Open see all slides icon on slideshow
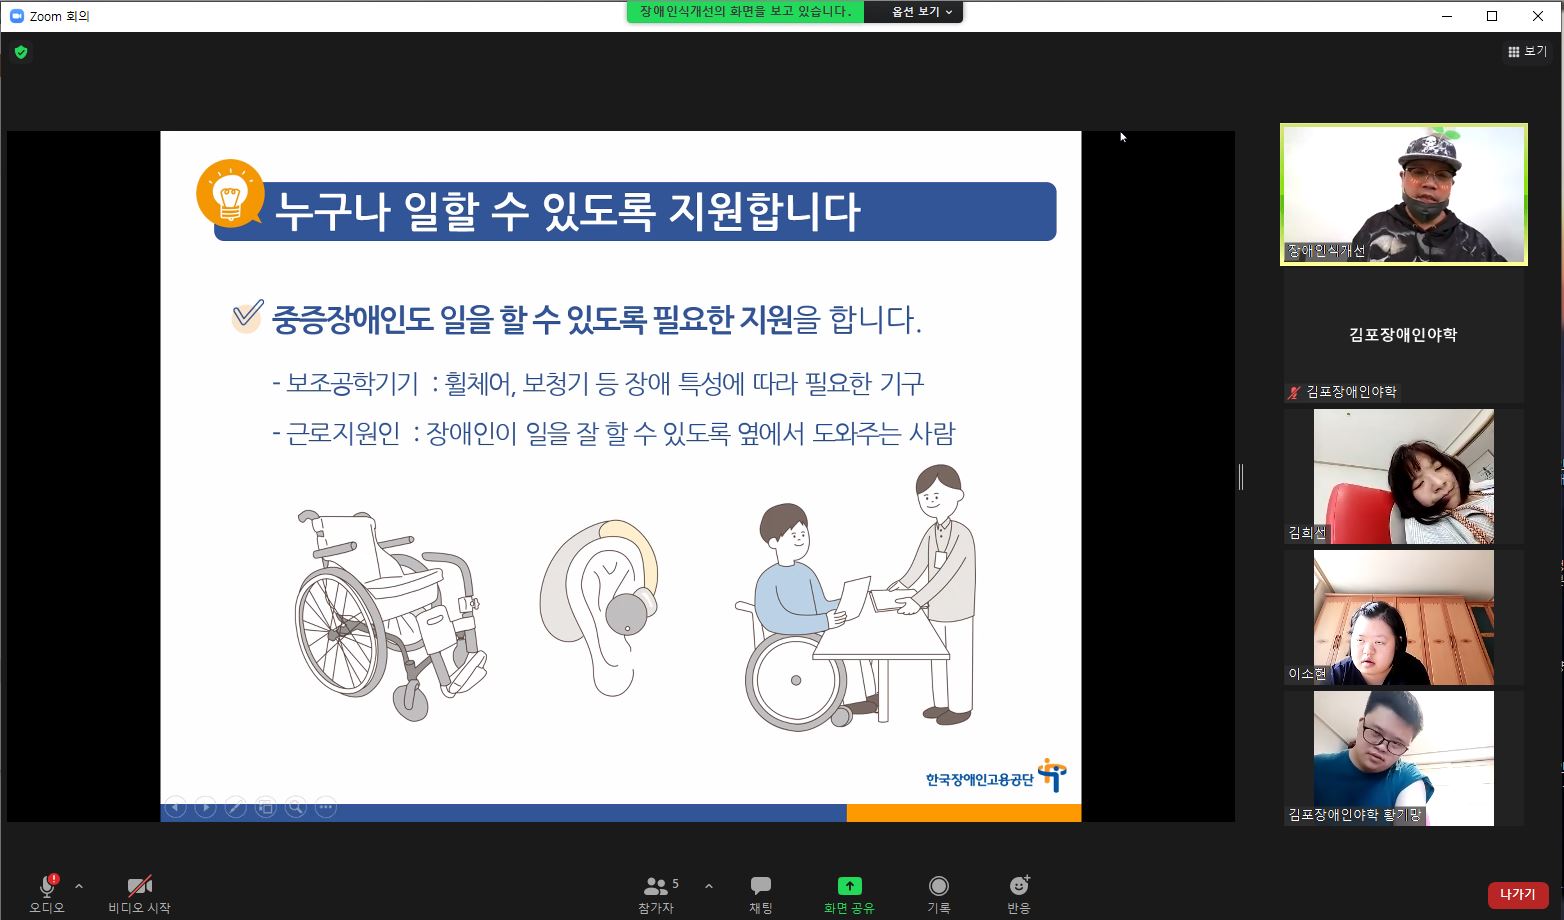This screenshot has width=1564, height=920. (266, 807)
